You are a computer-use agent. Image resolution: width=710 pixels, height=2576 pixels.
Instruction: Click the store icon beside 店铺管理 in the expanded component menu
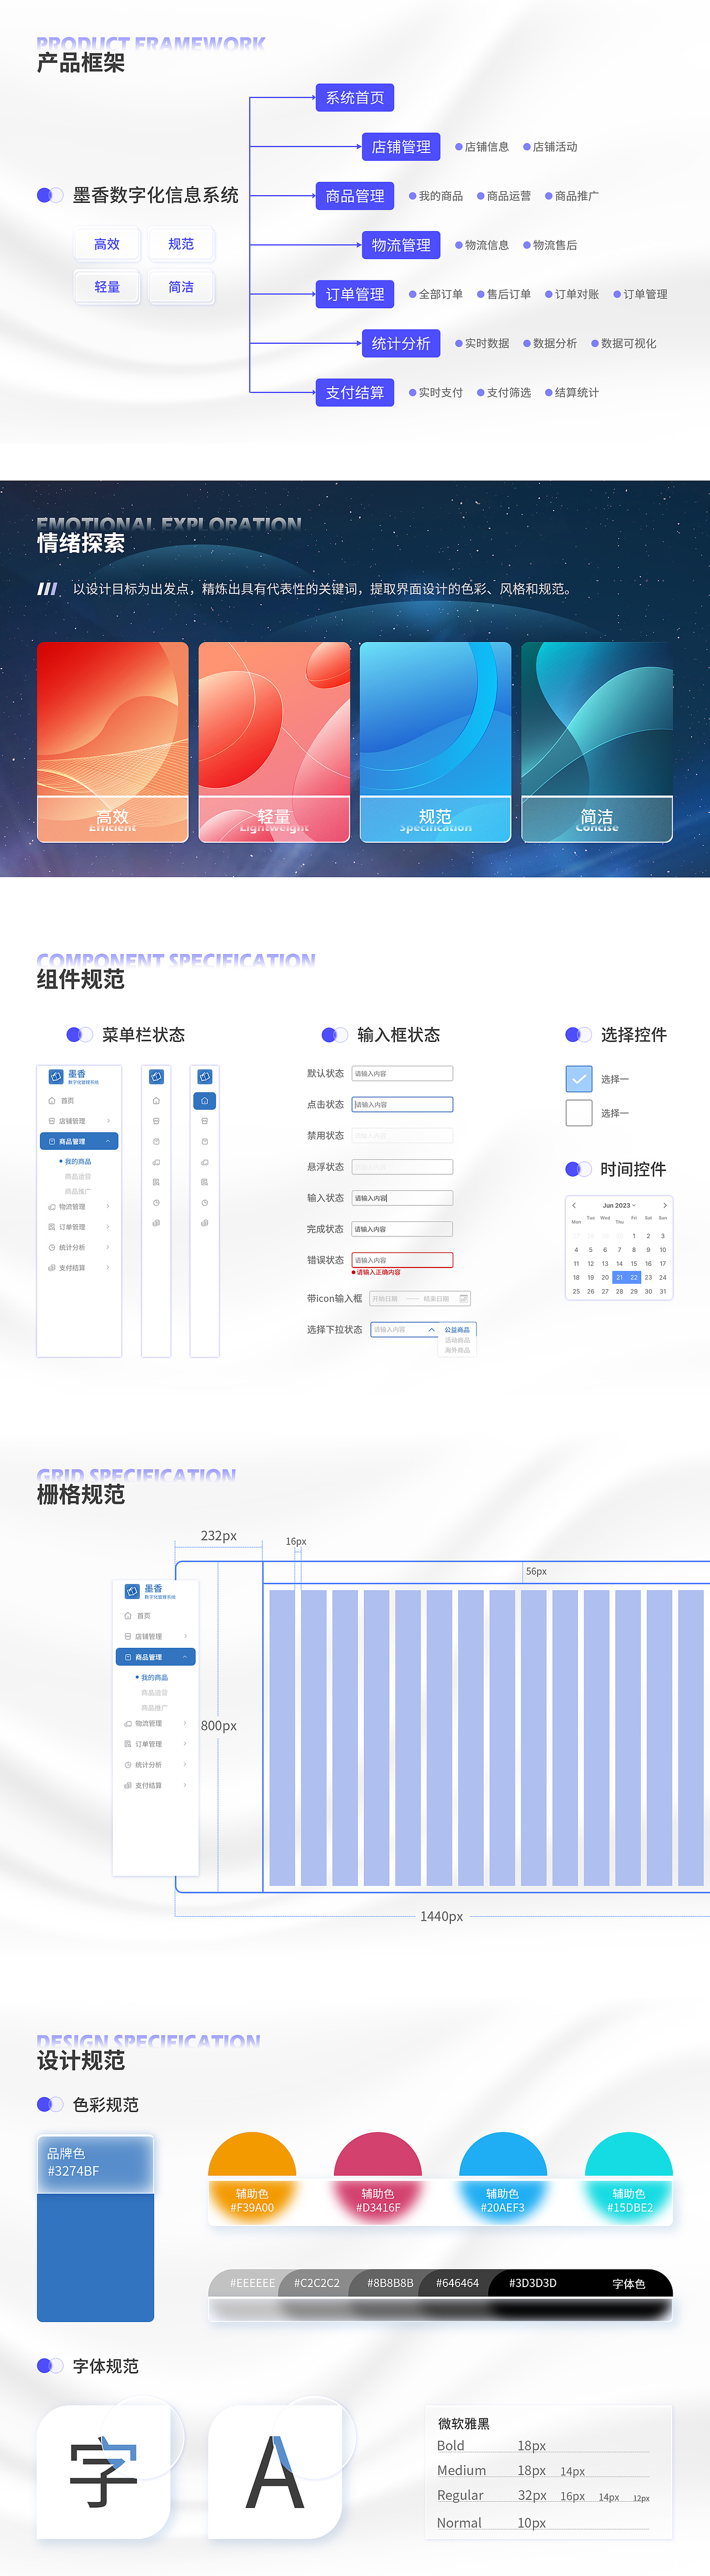click(52, 1121)
